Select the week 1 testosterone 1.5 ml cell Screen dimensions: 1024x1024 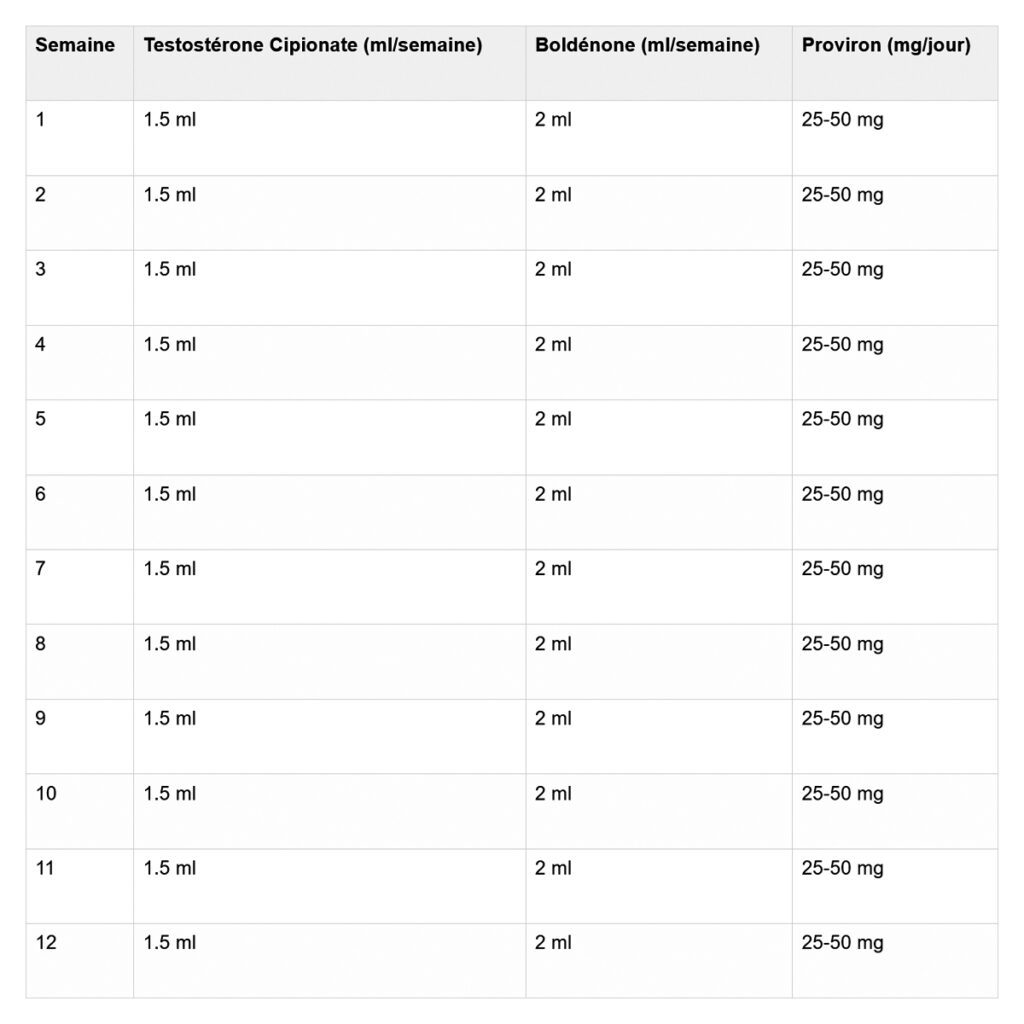[170, 120]
